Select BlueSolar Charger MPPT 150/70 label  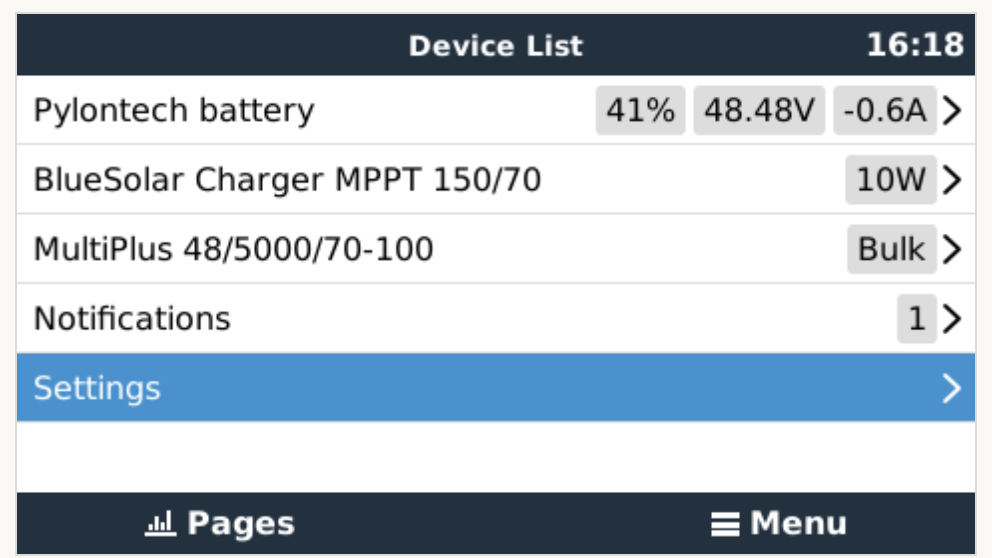[x=287, y=180]
